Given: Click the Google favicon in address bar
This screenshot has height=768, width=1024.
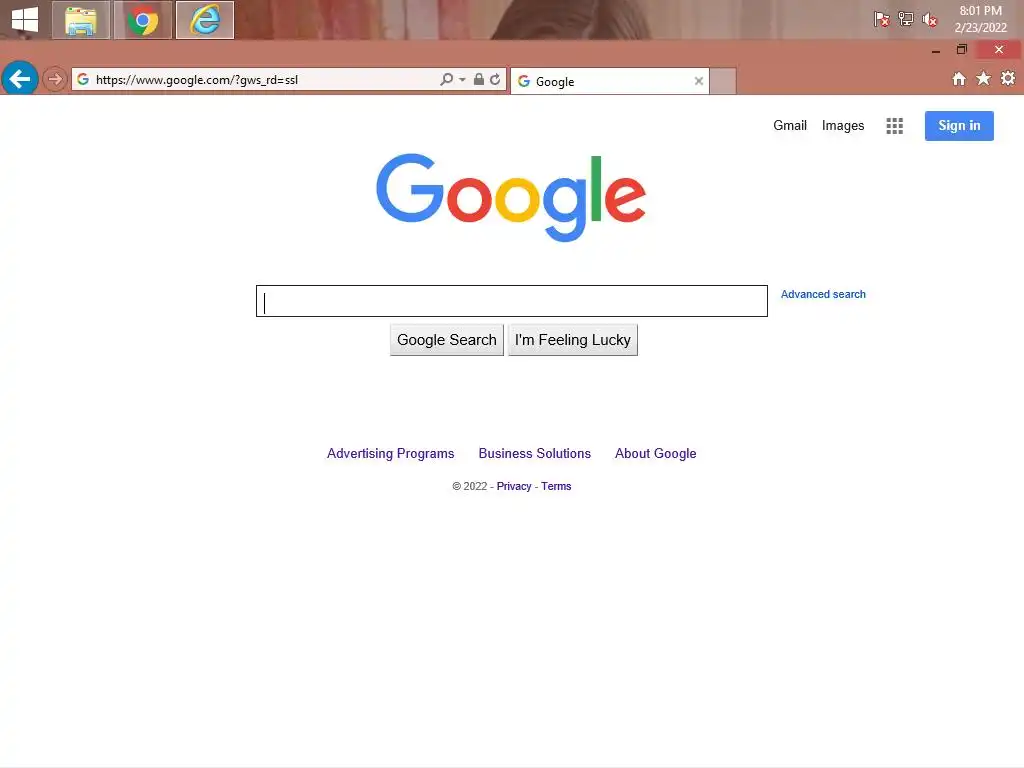Looking at the screenshot, I should pos(83,79).
